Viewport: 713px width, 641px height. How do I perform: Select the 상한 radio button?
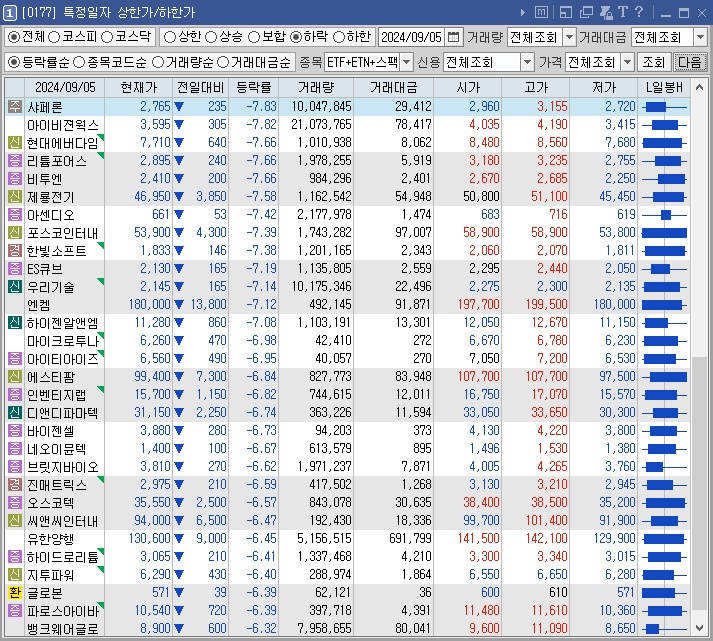tap(170, 37)
